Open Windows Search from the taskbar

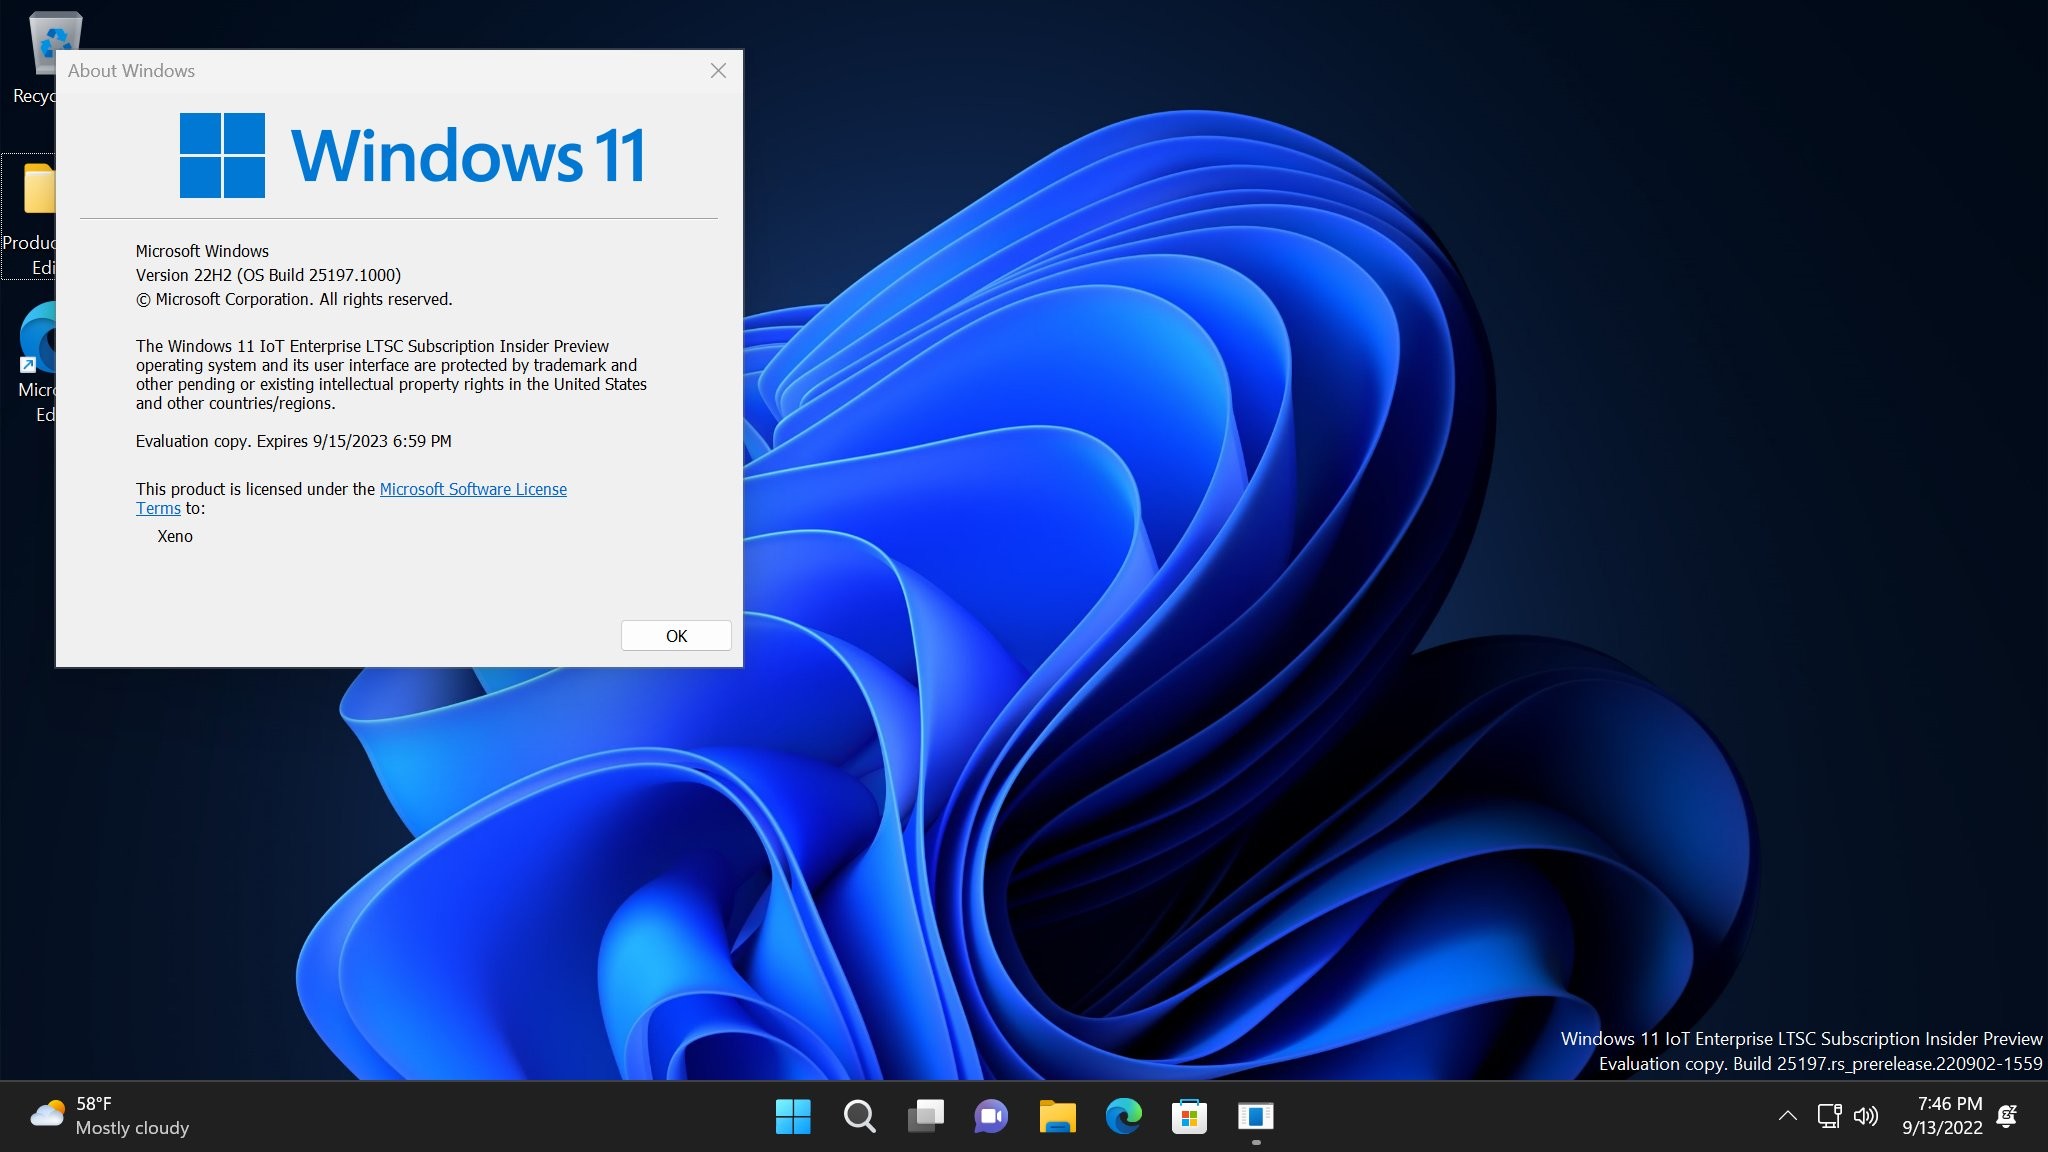click(859, 1116)
